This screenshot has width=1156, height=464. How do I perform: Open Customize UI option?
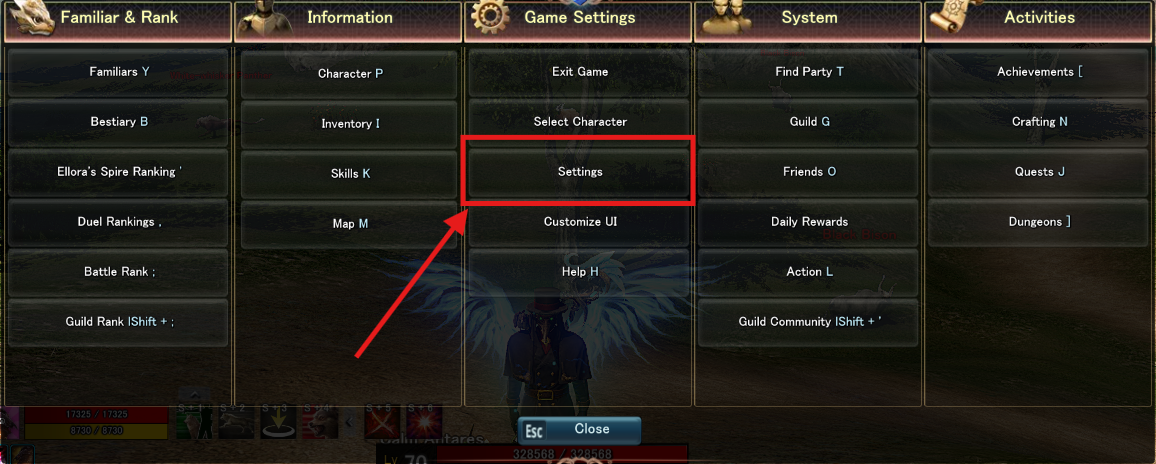point(580,221)
